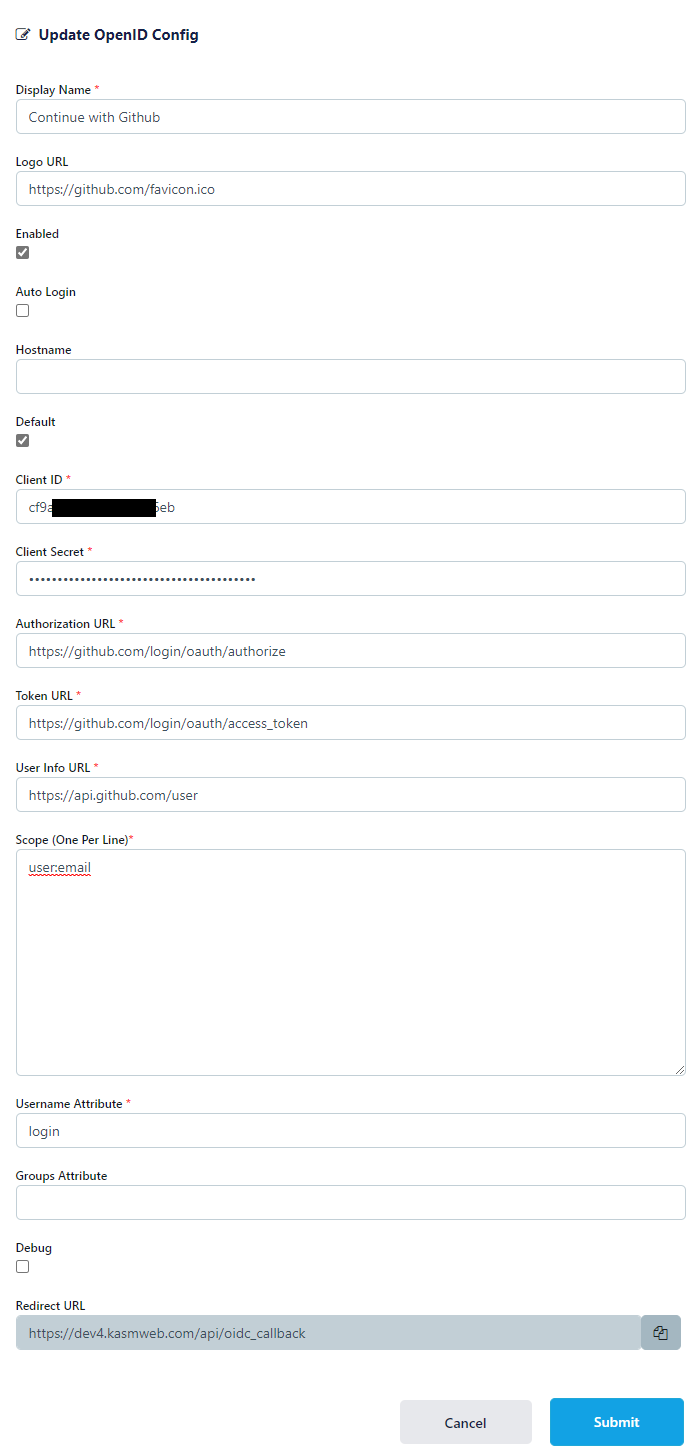Select the User Info URL field
The image size is (700, 1453).
pos(350,795)
